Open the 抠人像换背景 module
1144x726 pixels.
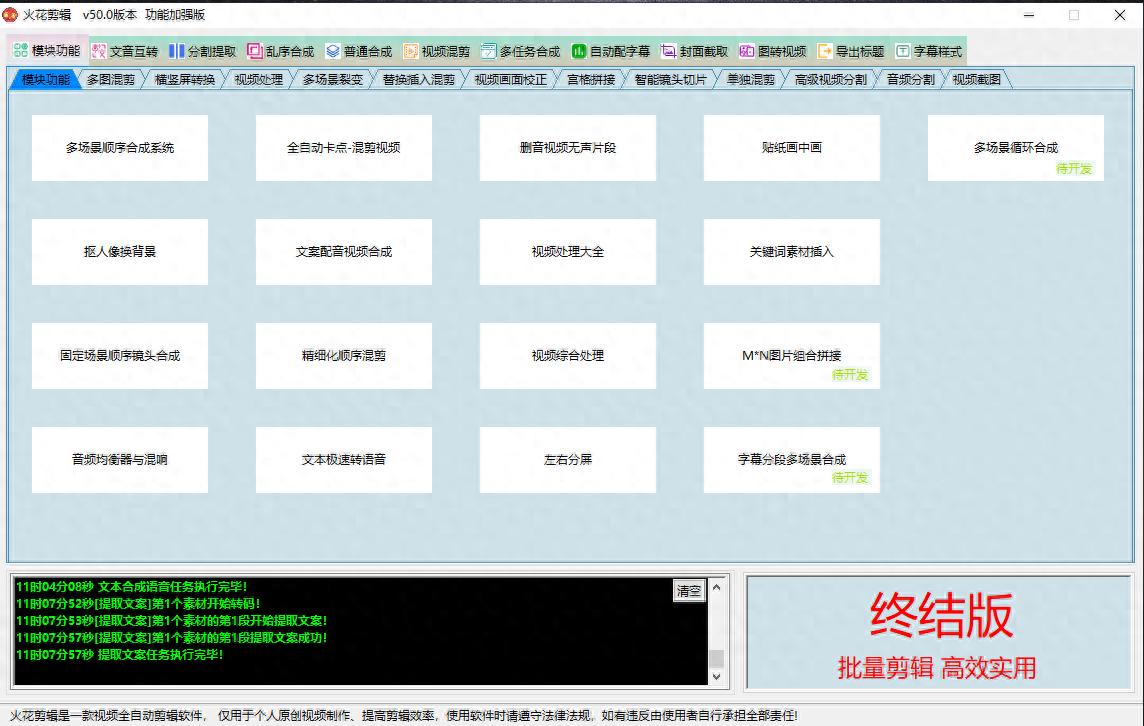[120, 252]
